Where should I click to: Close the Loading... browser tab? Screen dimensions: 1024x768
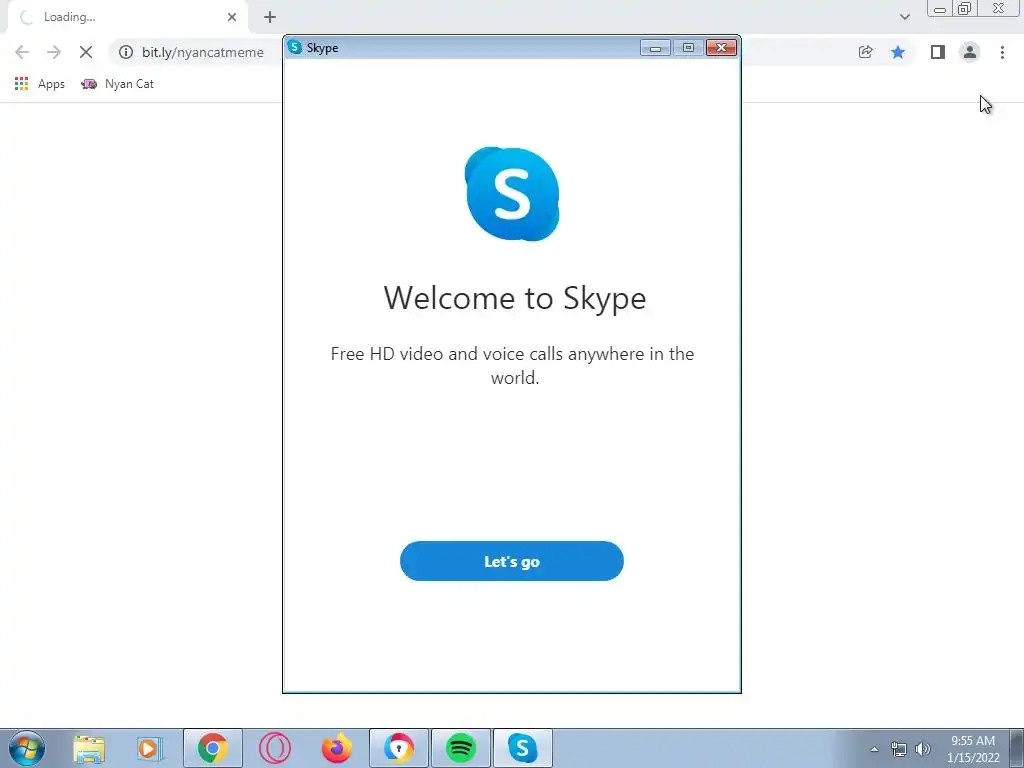click(232, 17)
